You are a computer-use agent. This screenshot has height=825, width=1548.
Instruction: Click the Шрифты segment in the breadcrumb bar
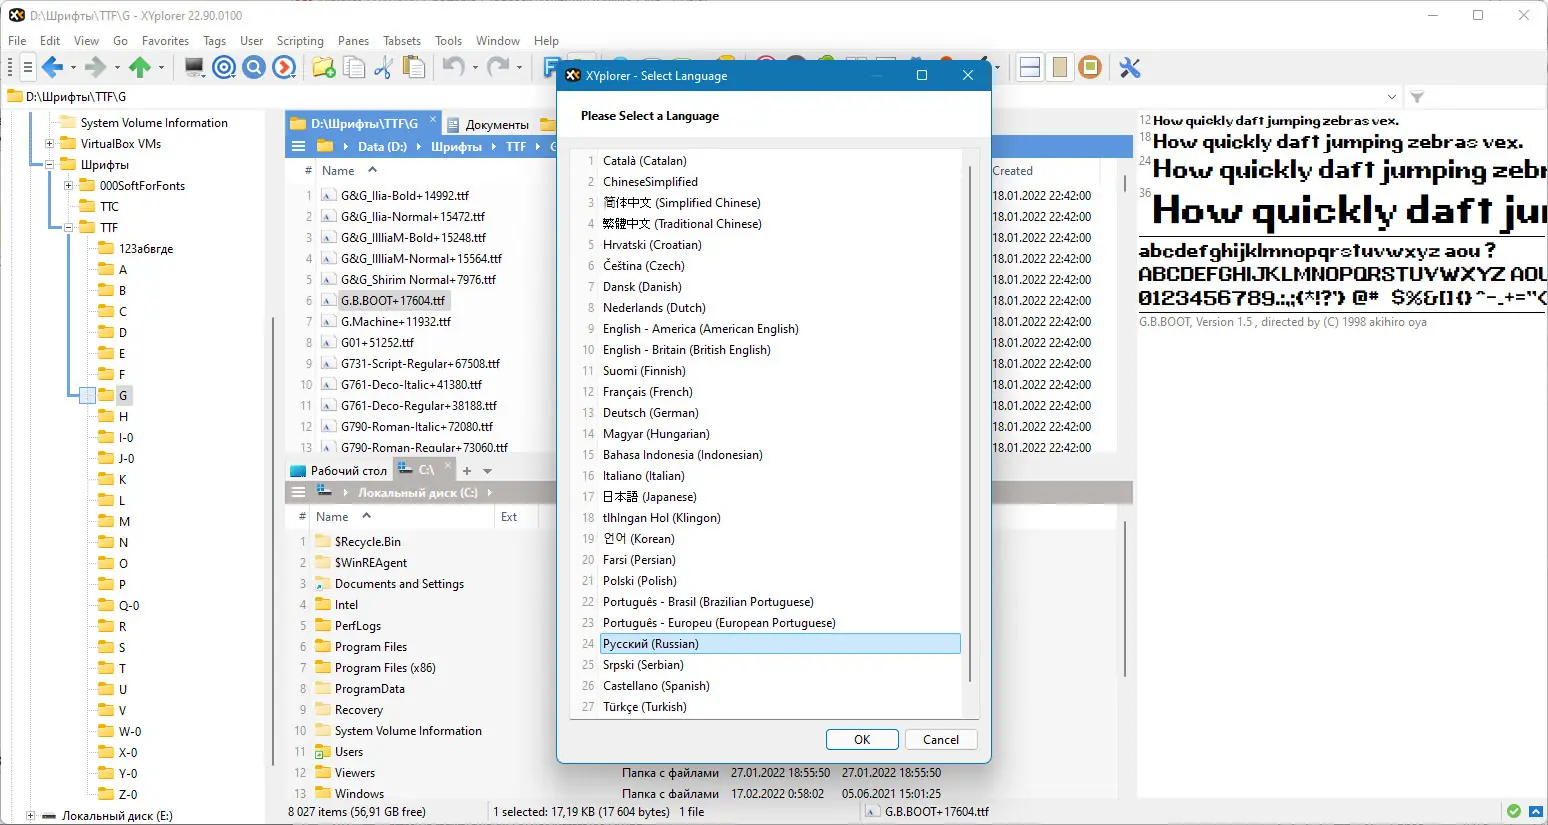pyautogui.click(x=456, y=146)
